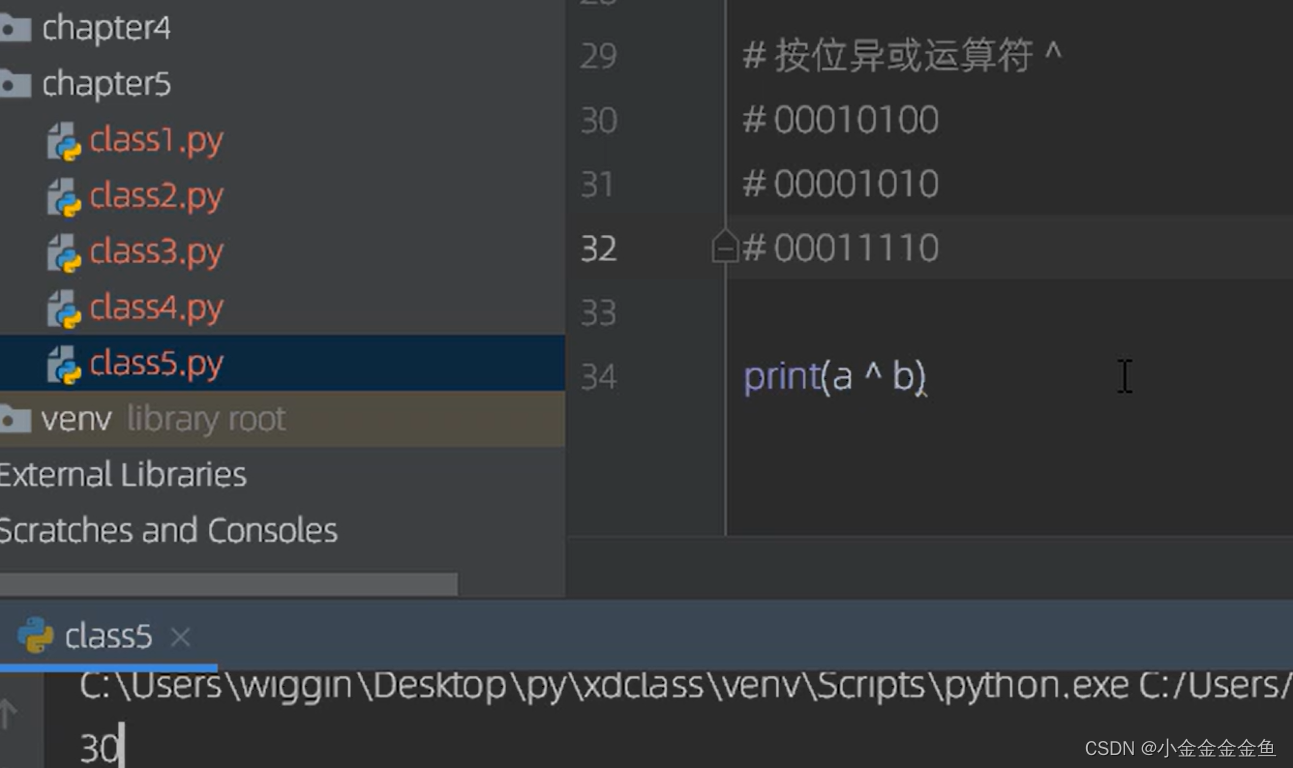This screenshot has height=768, width=1293.
Task: Click the horizontal scrollbar below the project tree
Action: click(x=230, y=581)
